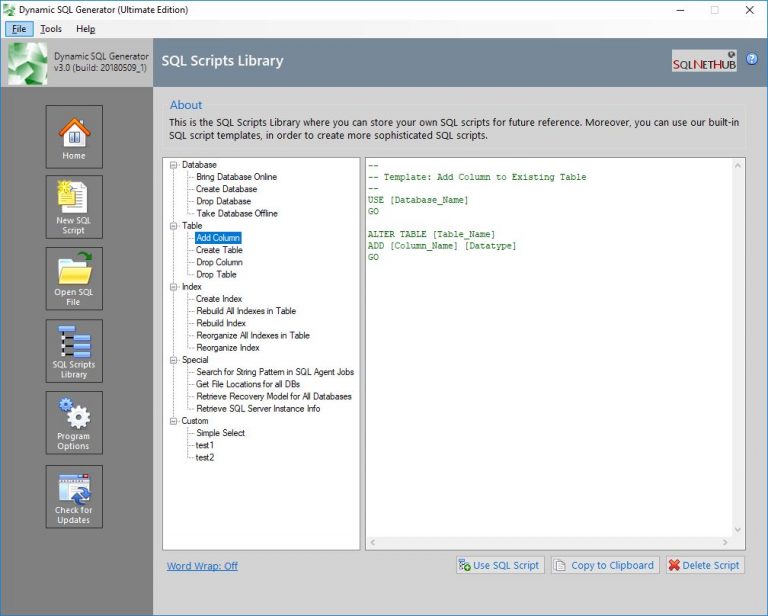The image size is (768, 616).
Task: Select the Drop Column template
Action: 219,262
